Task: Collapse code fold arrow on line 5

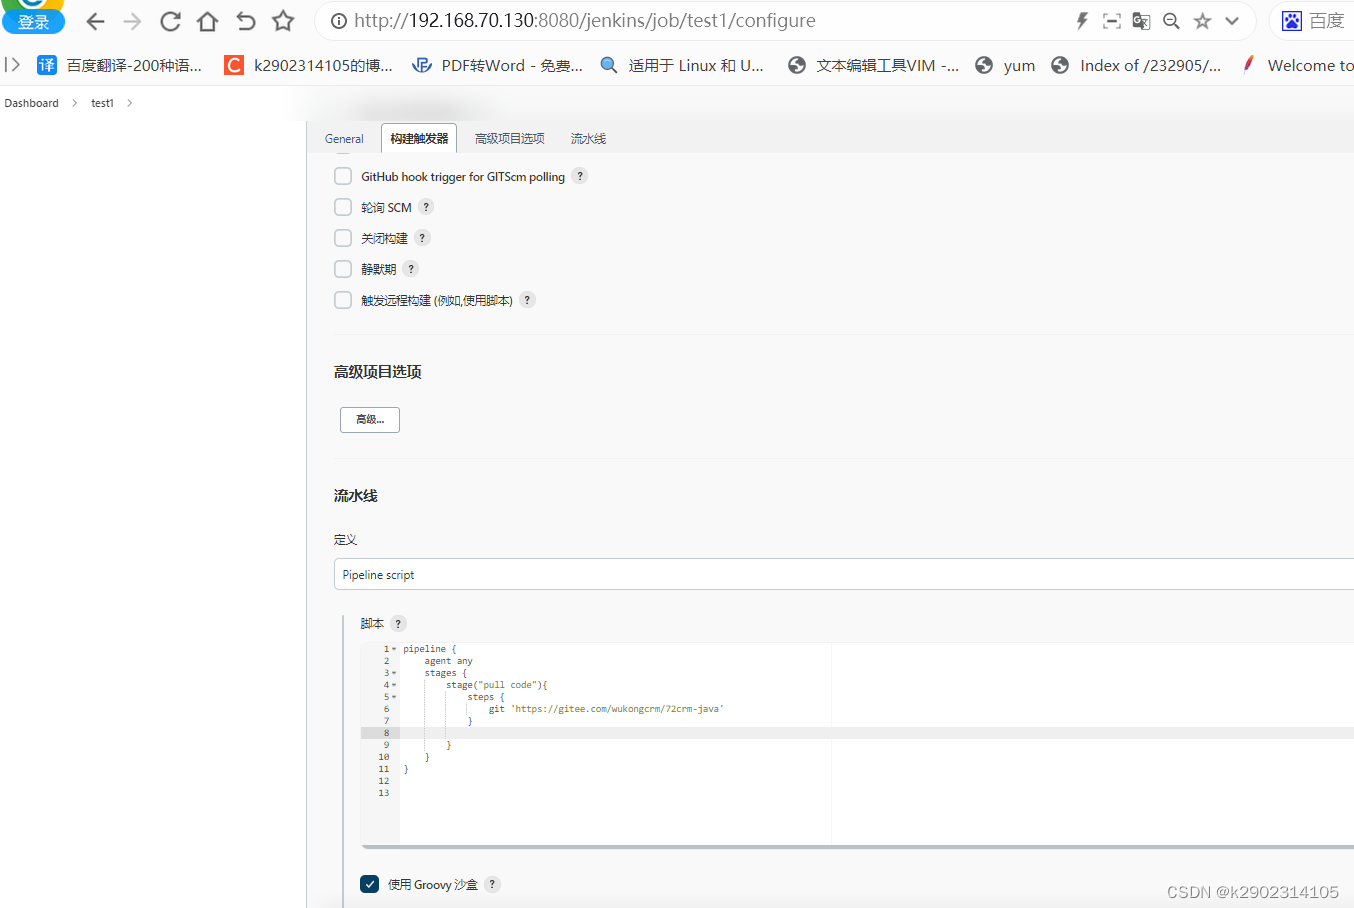Action: 394,697
